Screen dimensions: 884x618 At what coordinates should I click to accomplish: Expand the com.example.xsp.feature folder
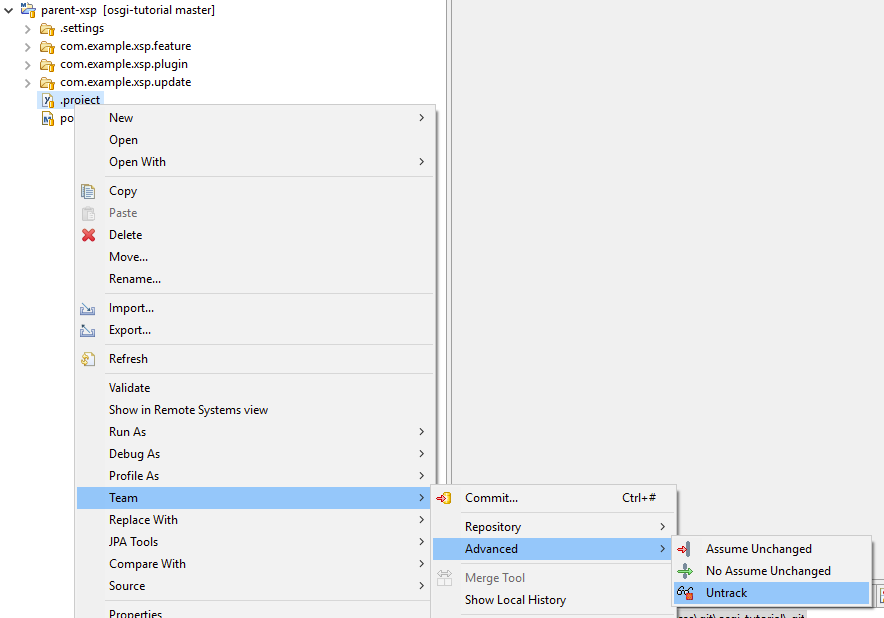(x=28, y=46)
